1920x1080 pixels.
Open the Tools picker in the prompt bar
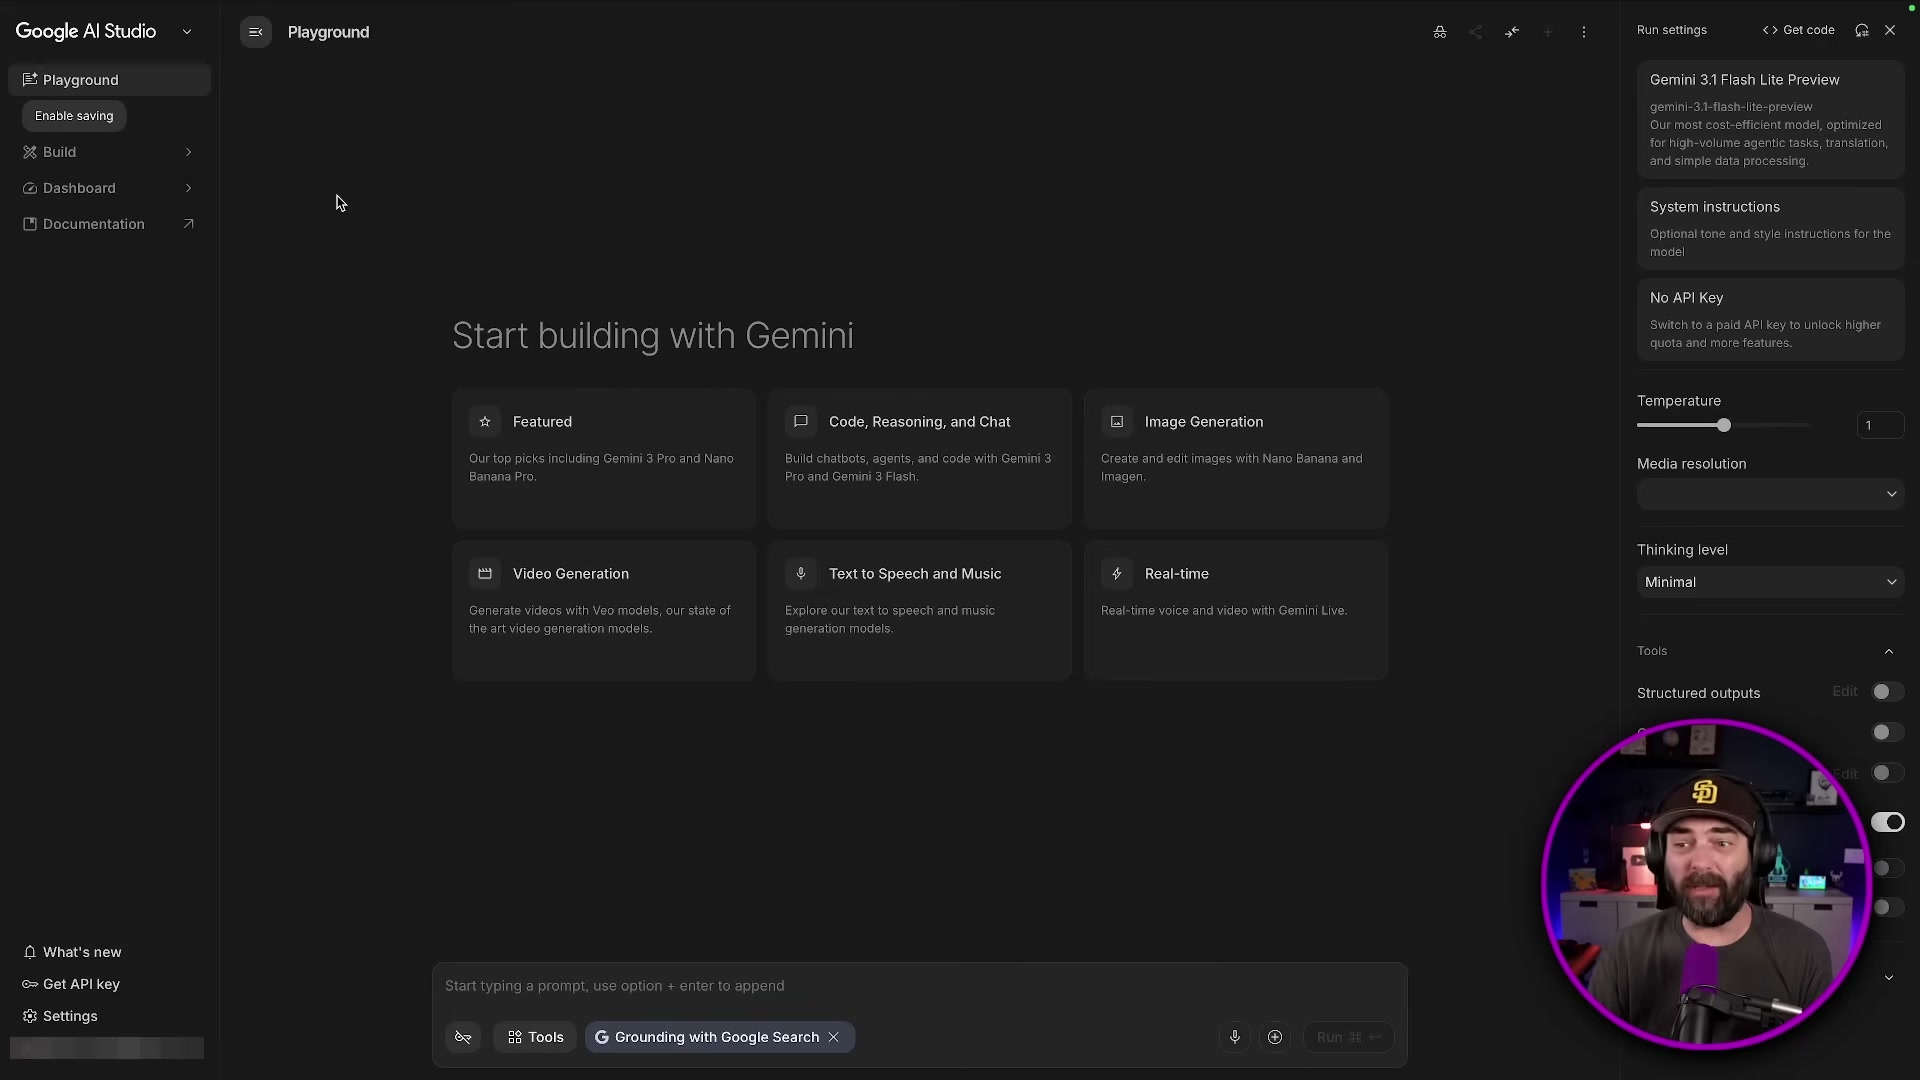pyautogui.click(x=534, y=1037)
